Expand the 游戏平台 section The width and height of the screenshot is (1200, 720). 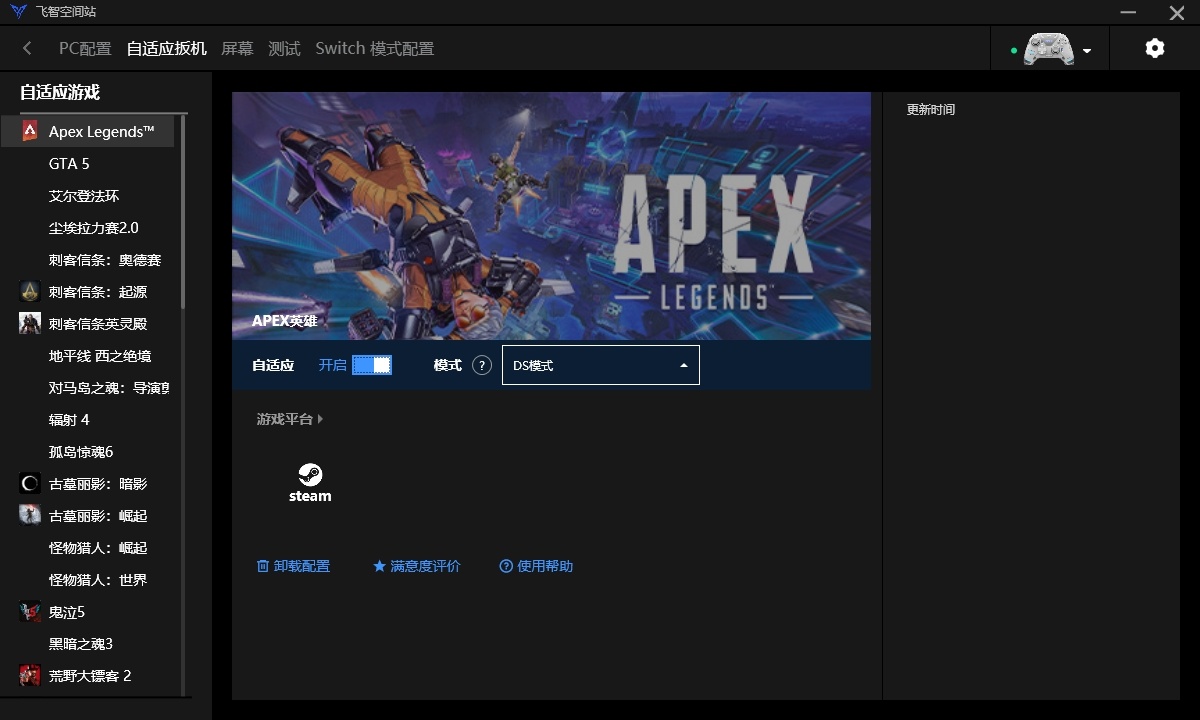(x=290, y=419)
